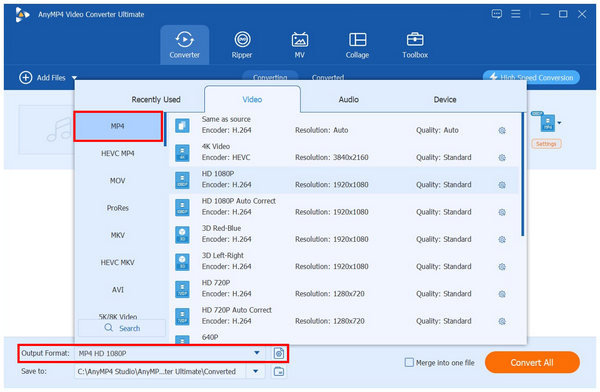Viewport: 600px width, 392px height.
Task: Click the Save to path field
Action: (160, 371)
